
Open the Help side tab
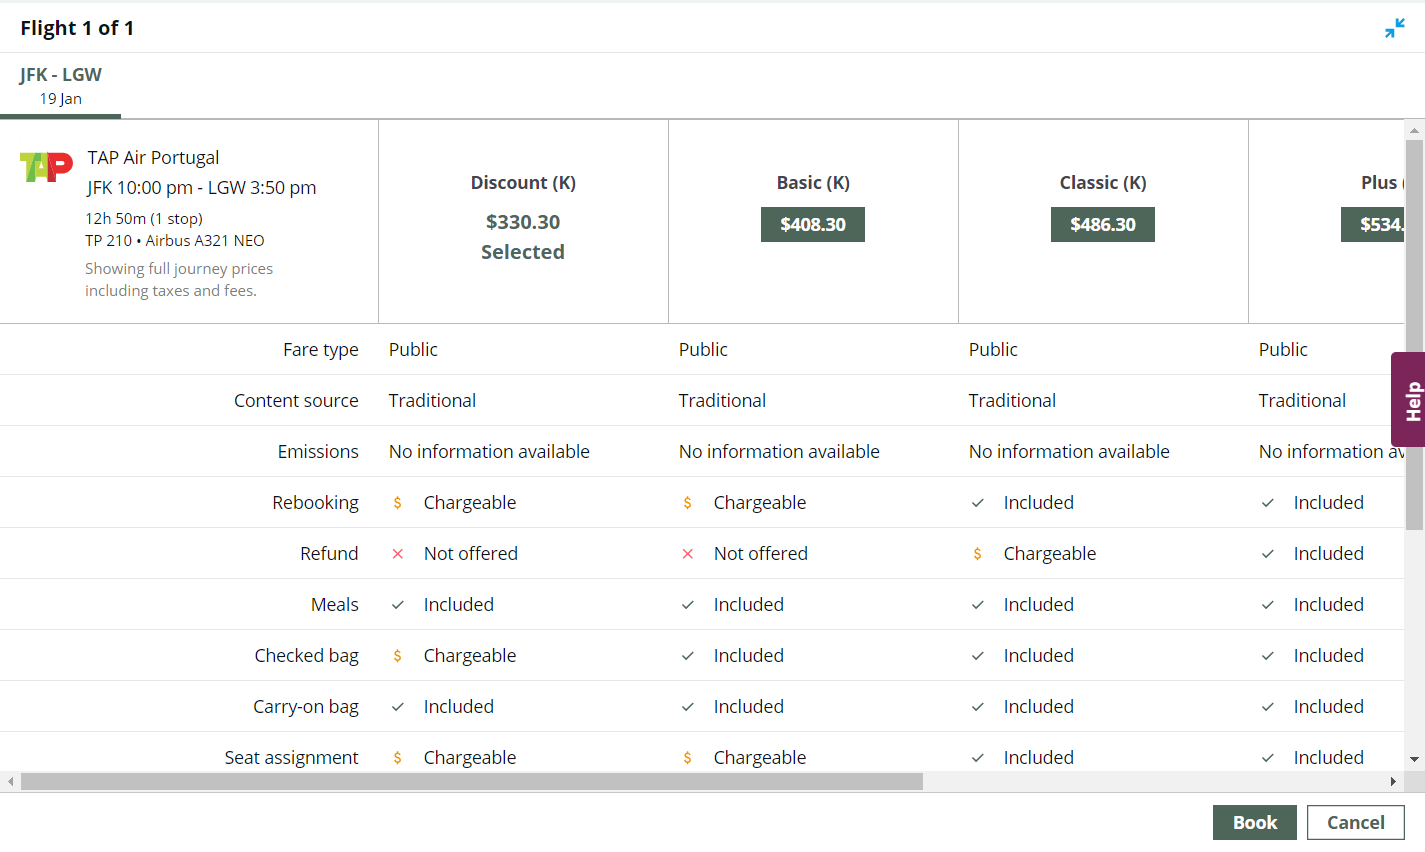(x=1409, y=400)
